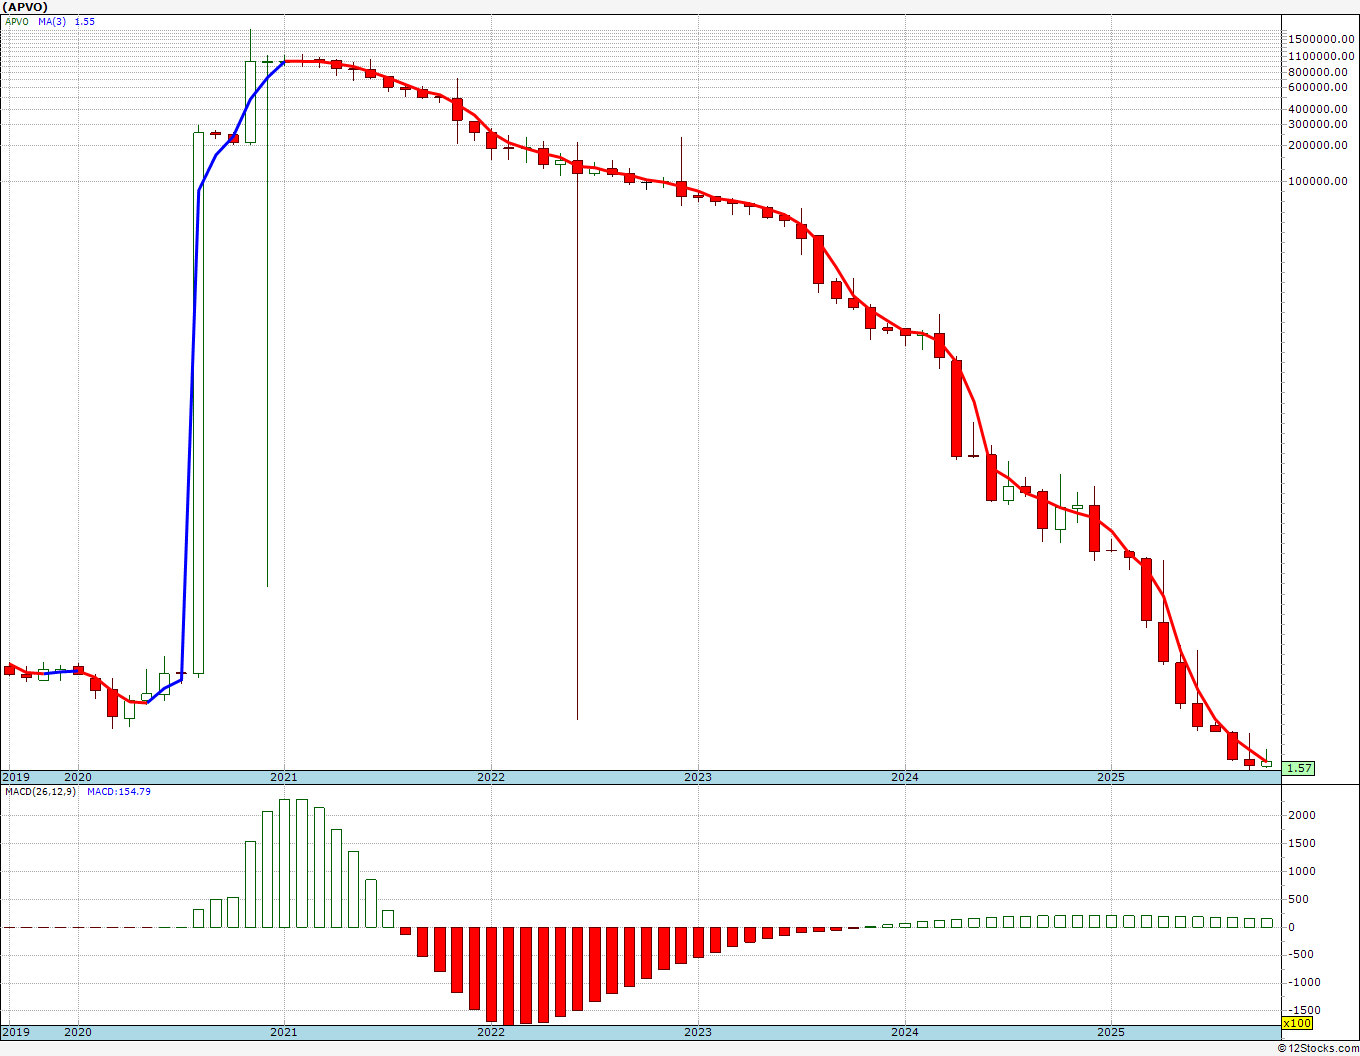Click 2025 on the price chart time axis
Viewport: 1360px width, 1056px height.
[1112, 776]
